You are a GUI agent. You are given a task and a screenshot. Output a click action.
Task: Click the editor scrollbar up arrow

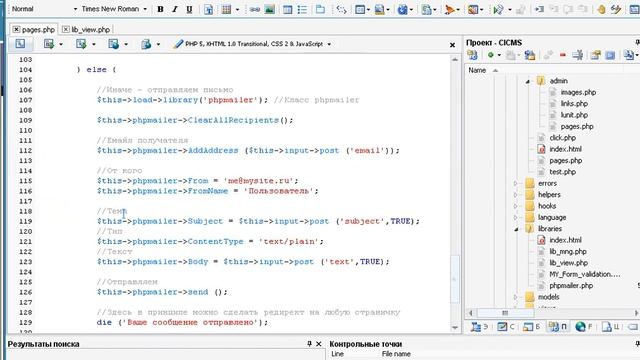coord(455,60)
